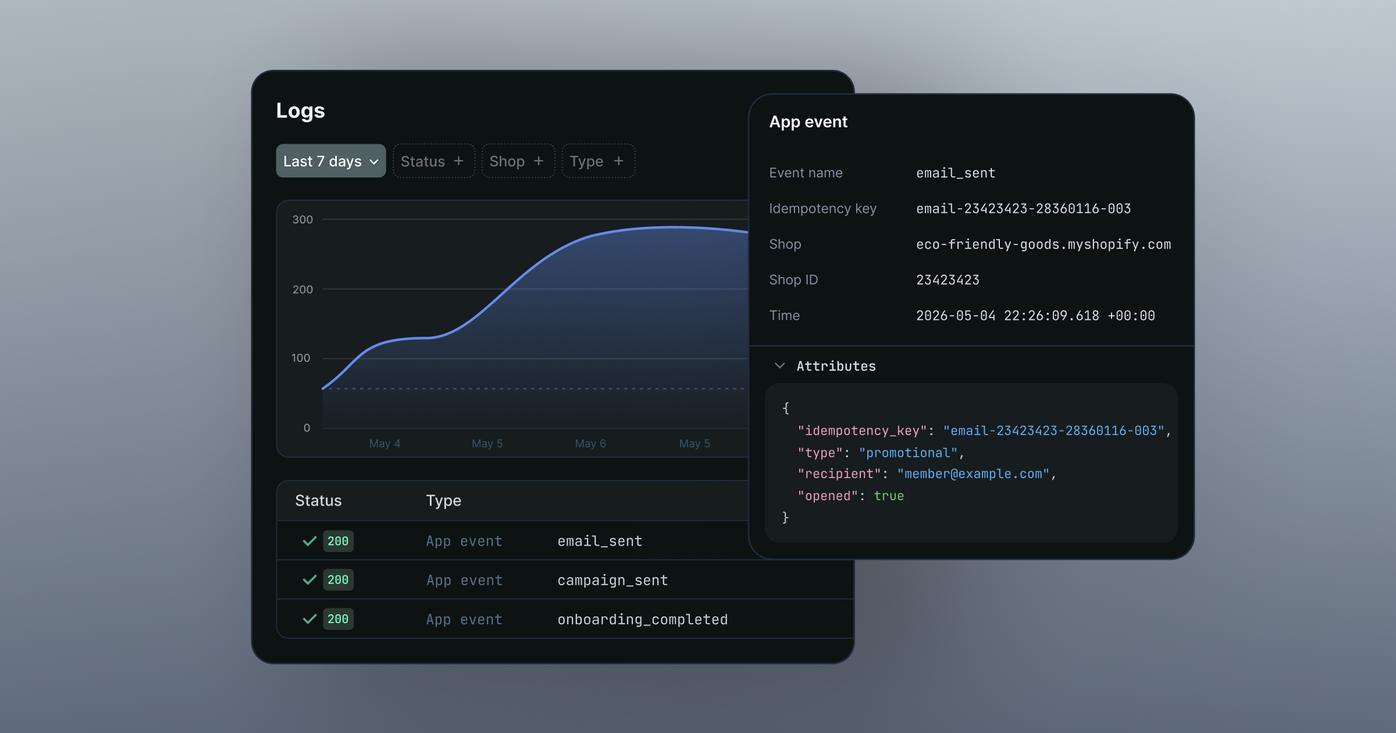Select the 200 badge in onboarding_completed row
Viewport: 1396px width, 733px height.
(338, 619)
